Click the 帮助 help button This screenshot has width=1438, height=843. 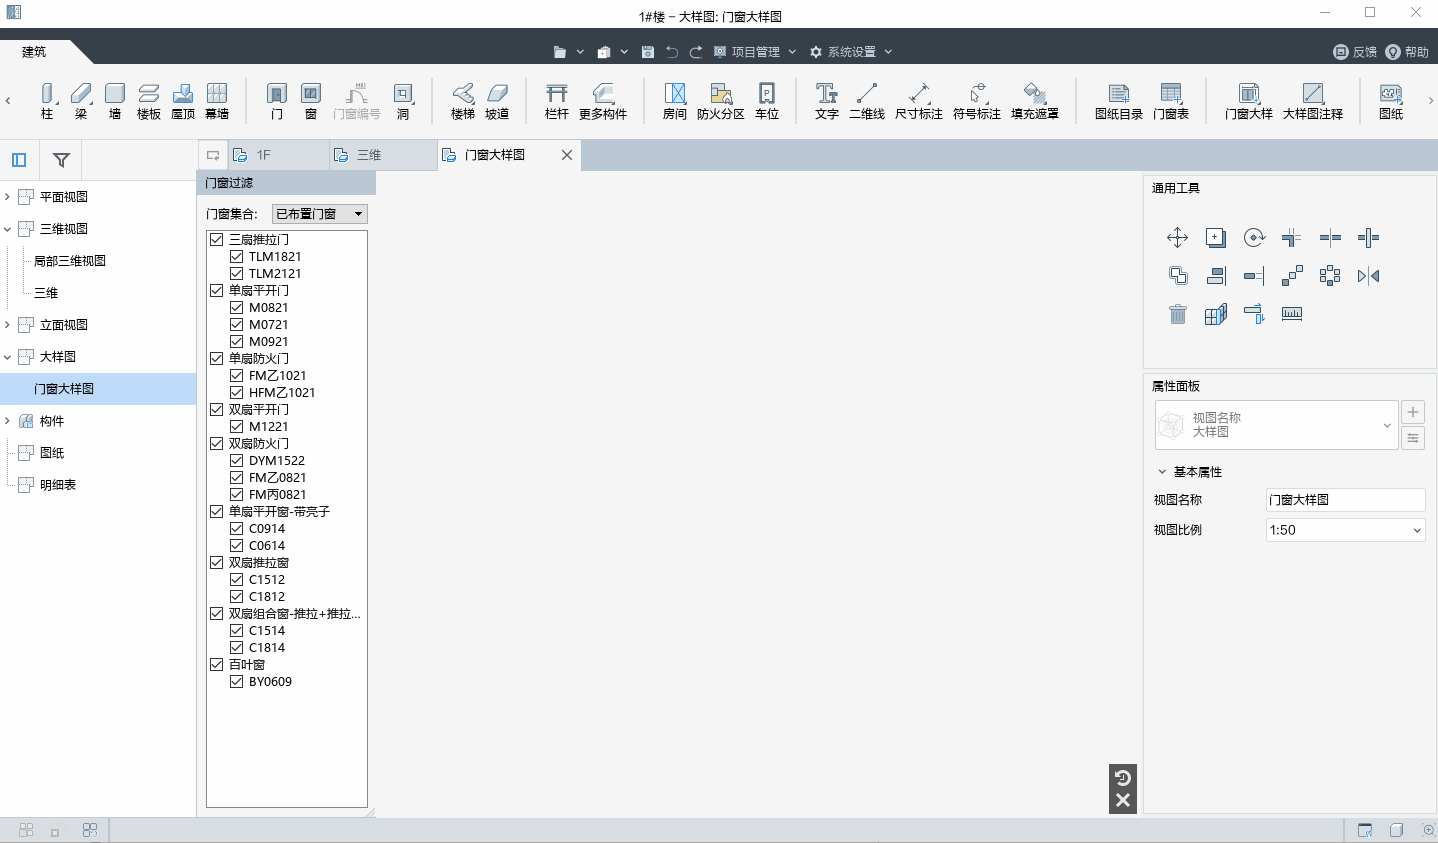(1407, 52)
